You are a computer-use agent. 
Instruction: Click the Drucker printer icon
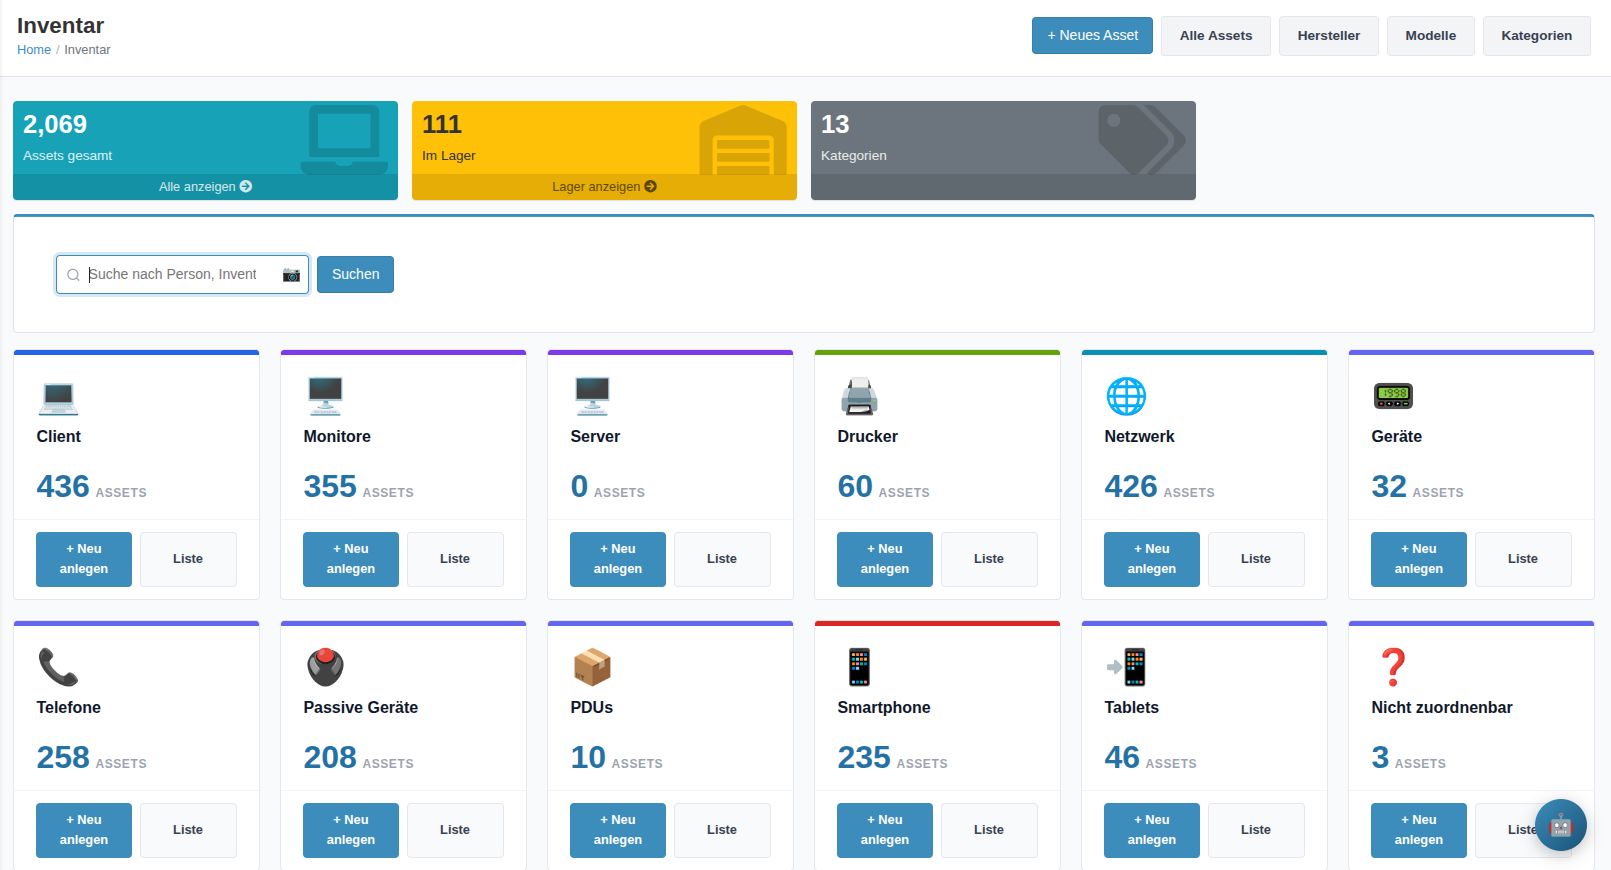(859, 397)
